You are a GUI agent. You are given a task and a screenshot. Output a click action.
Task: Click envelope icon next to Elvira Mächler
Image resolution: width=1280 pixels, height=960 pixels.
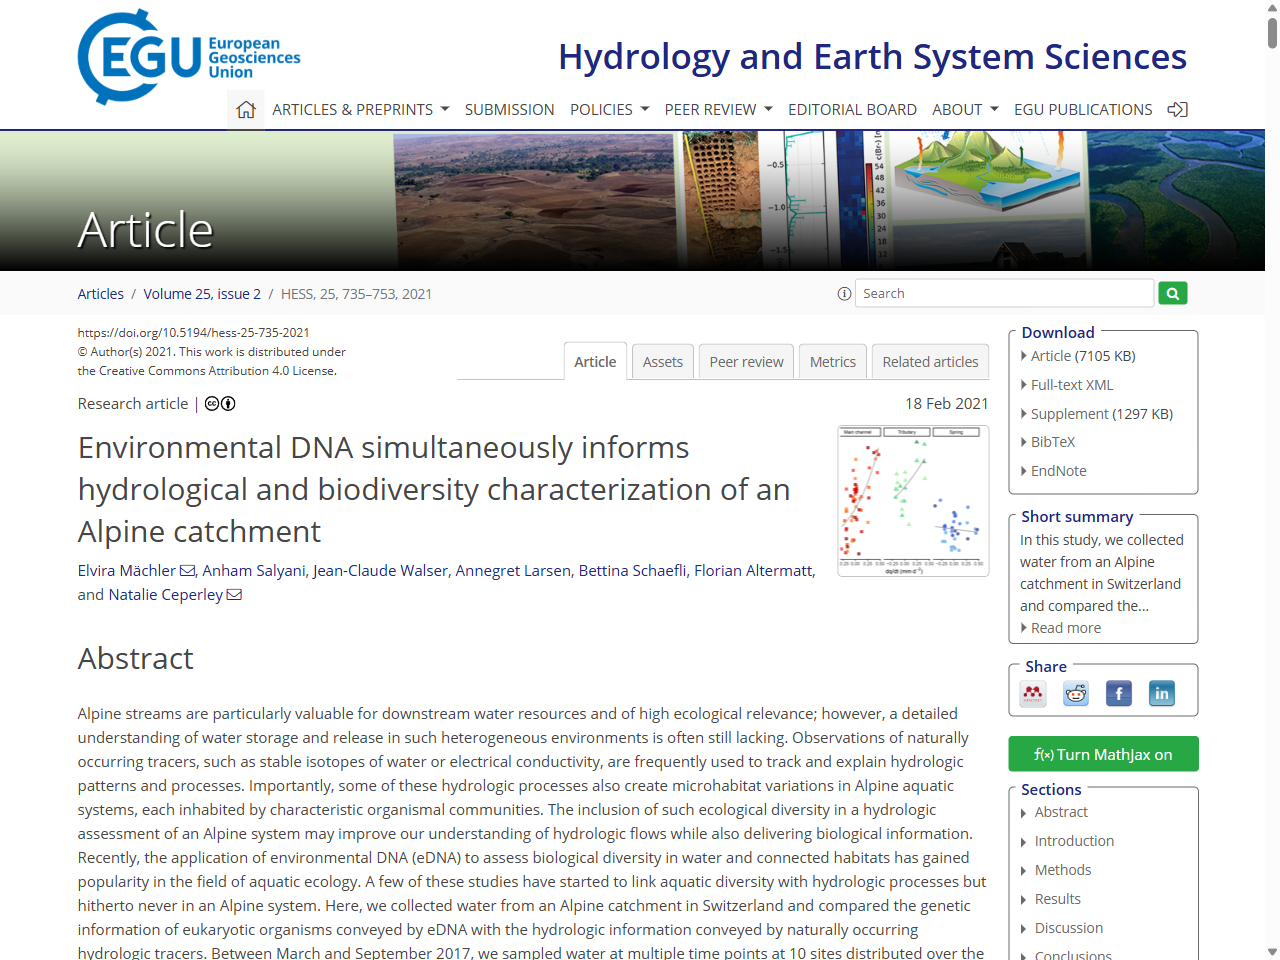[188, 571]
